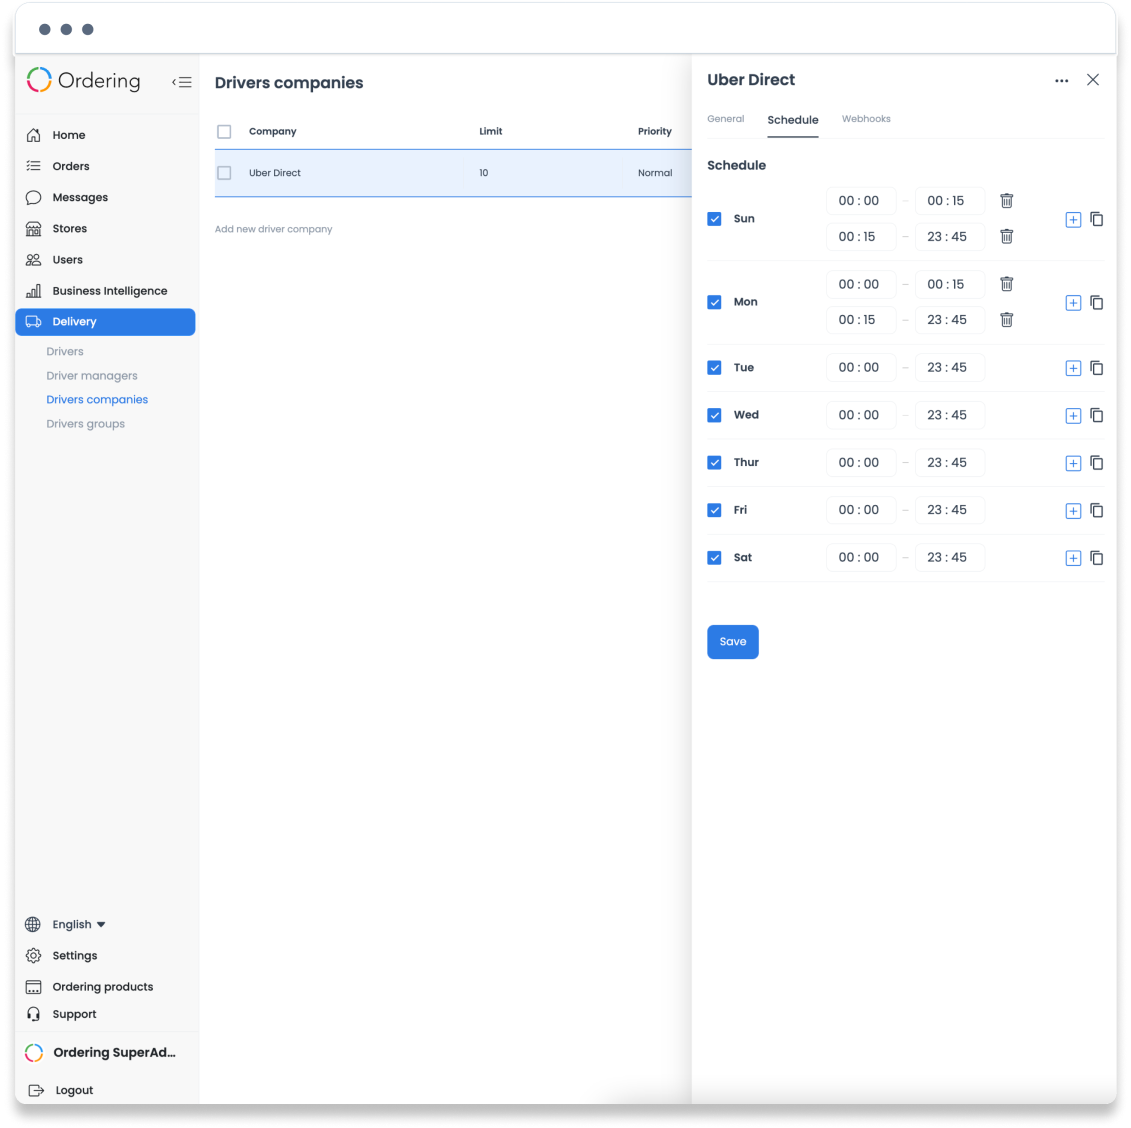This screenshot has width=1131, height=1128.
Task: Uncheck the Tue schedule checkbox
Action: point(714,368)
